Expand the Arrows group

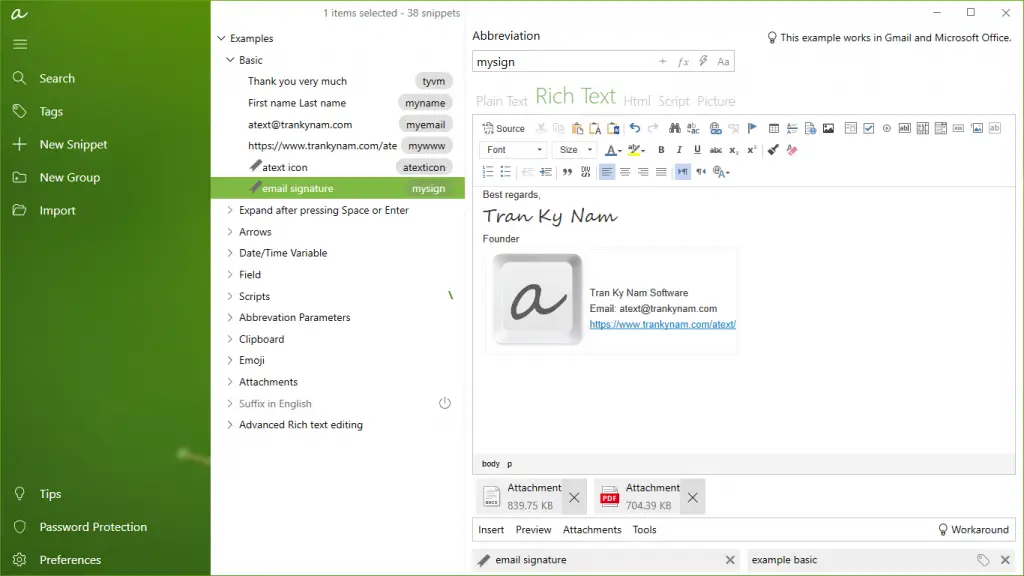click(x=230, y=232)
